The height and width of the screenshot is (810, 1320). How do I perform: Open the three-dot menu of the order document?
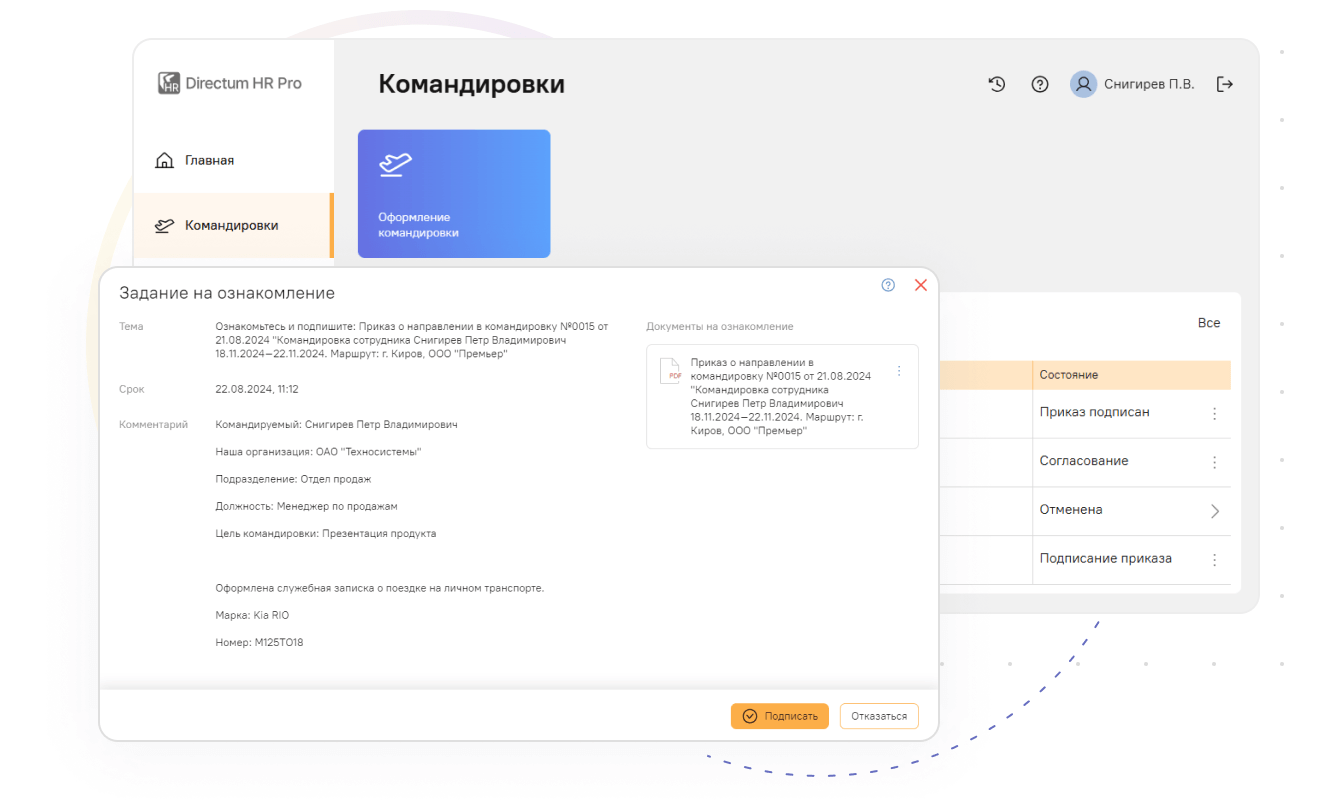point(899,371)
